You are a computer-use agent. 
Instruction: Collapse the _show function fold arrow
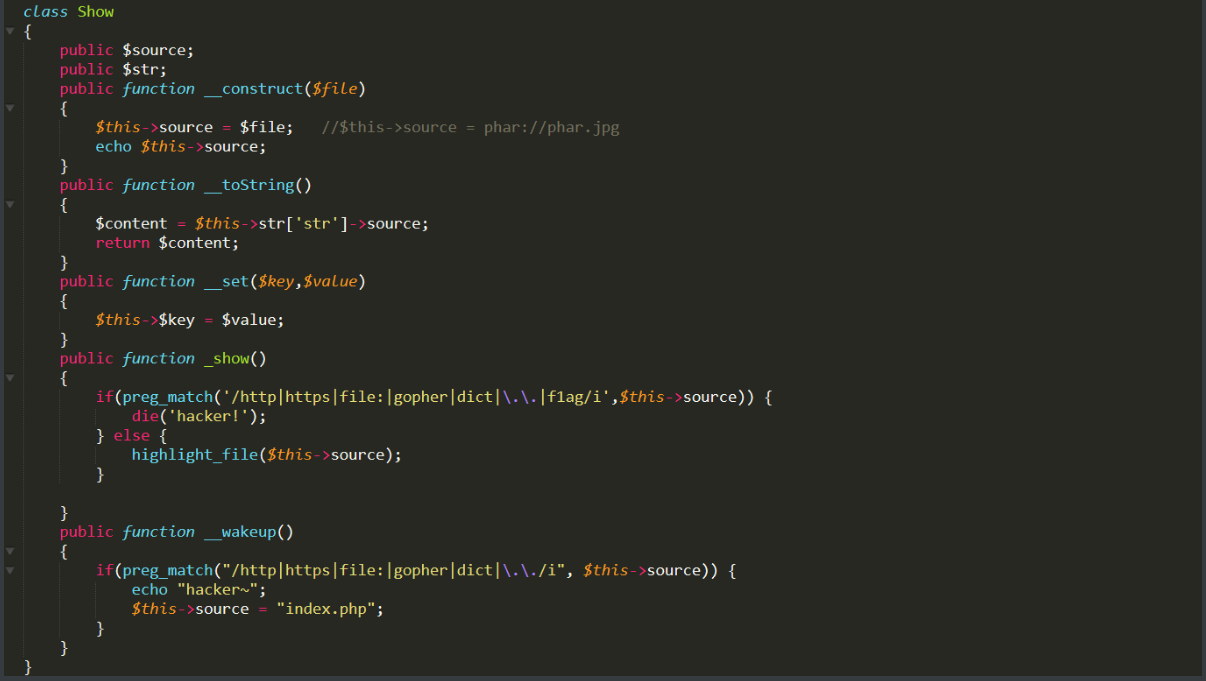tap(9, 378)
